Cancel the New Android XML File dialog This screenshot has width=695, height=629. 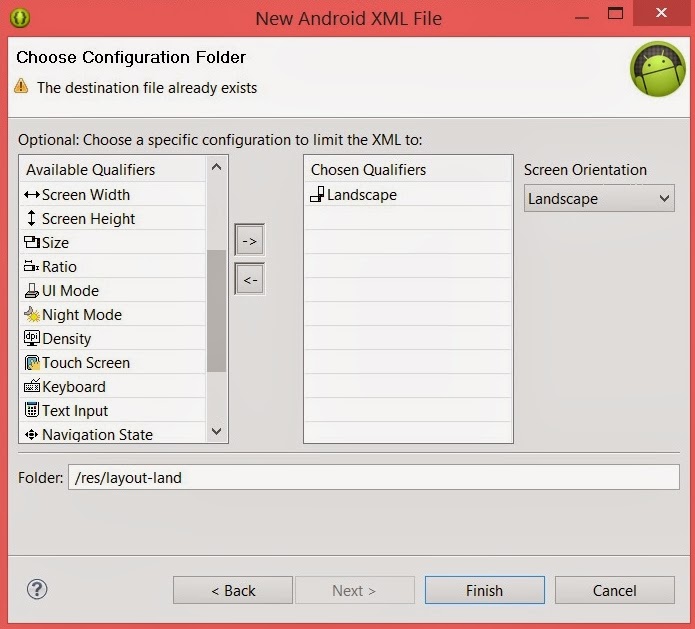pos(615,590)
